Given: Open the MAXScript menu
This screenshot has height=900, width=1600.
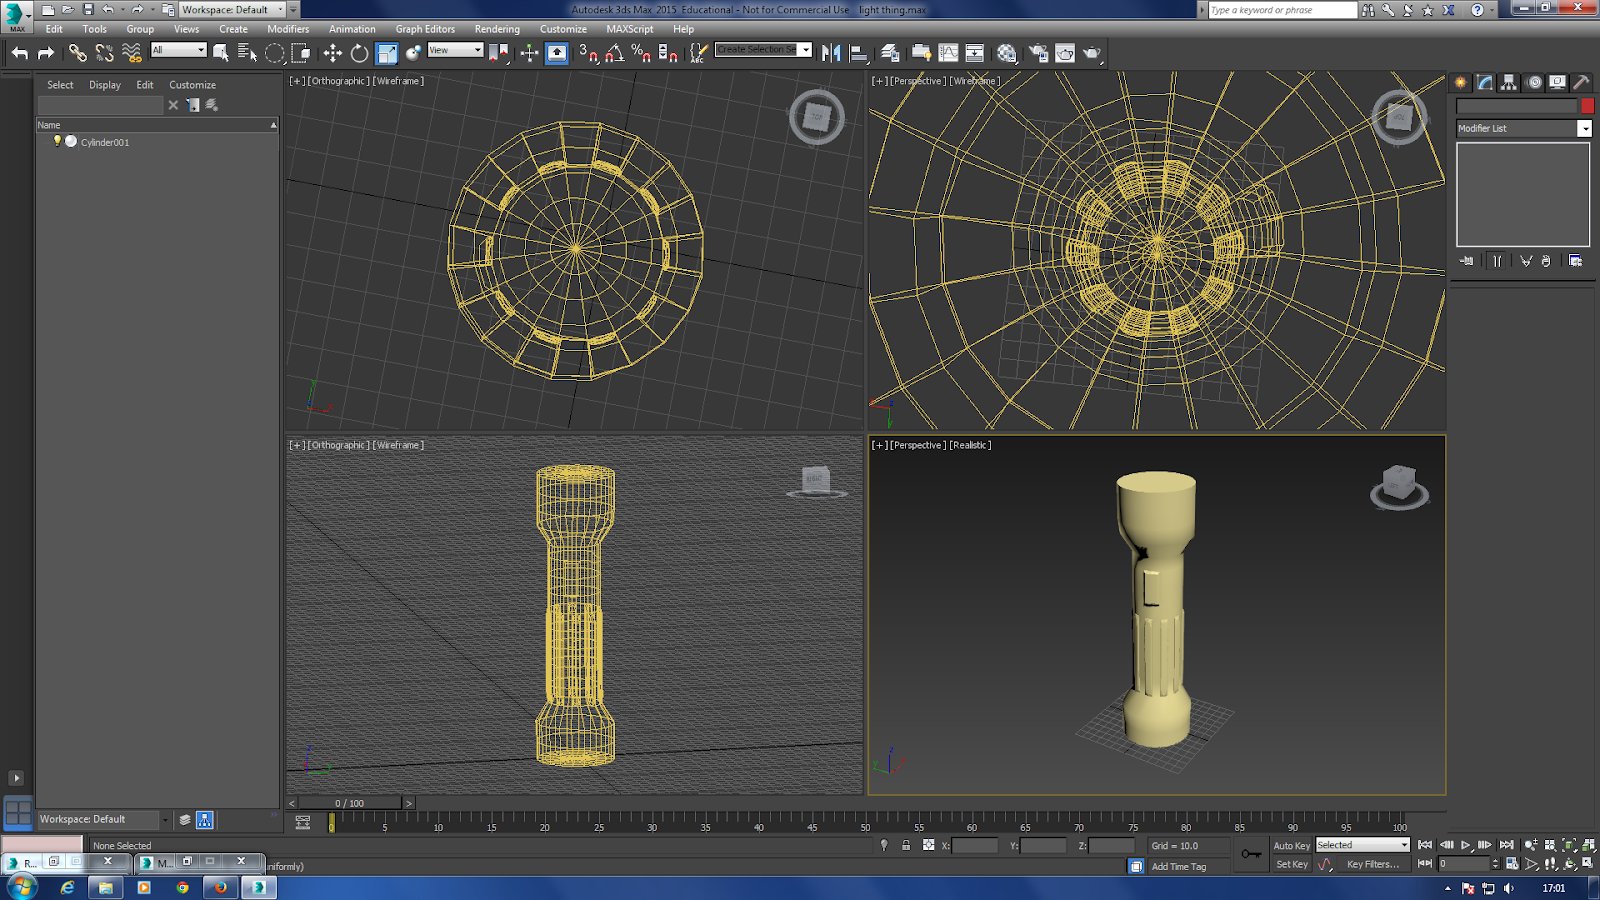Looking at the screenshot, I should [x=630, y=29].
